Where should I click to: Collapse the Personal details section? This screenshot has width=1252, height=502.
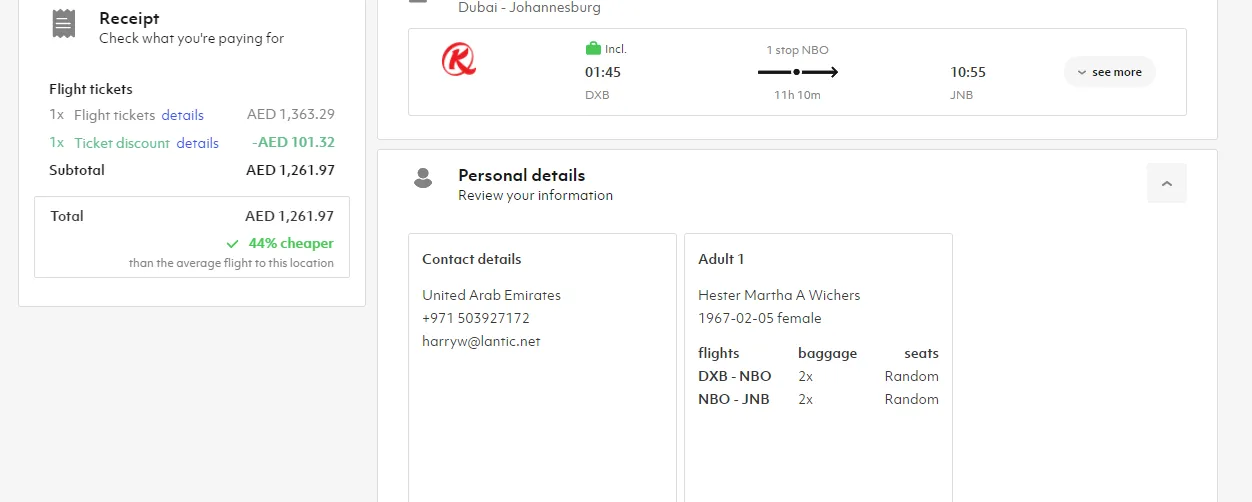pyautogui.click(x=1166, y=184)
